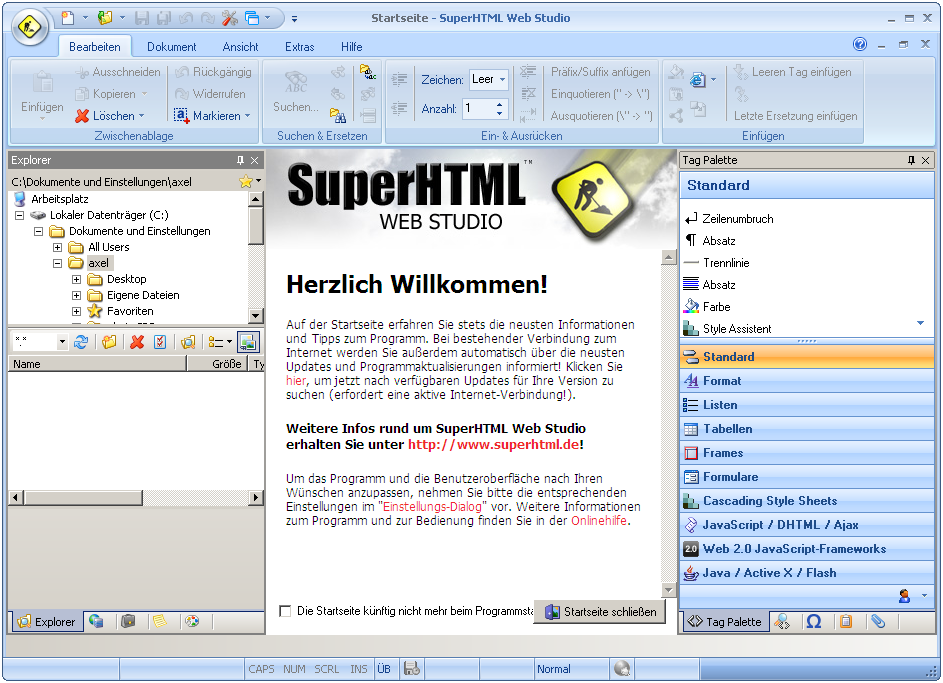The width and height of the screenshot is (943, 683).
Task: Check 'Die Startseite künftig nicht mehr' checkbox
Action: click(x=285, y=611)
